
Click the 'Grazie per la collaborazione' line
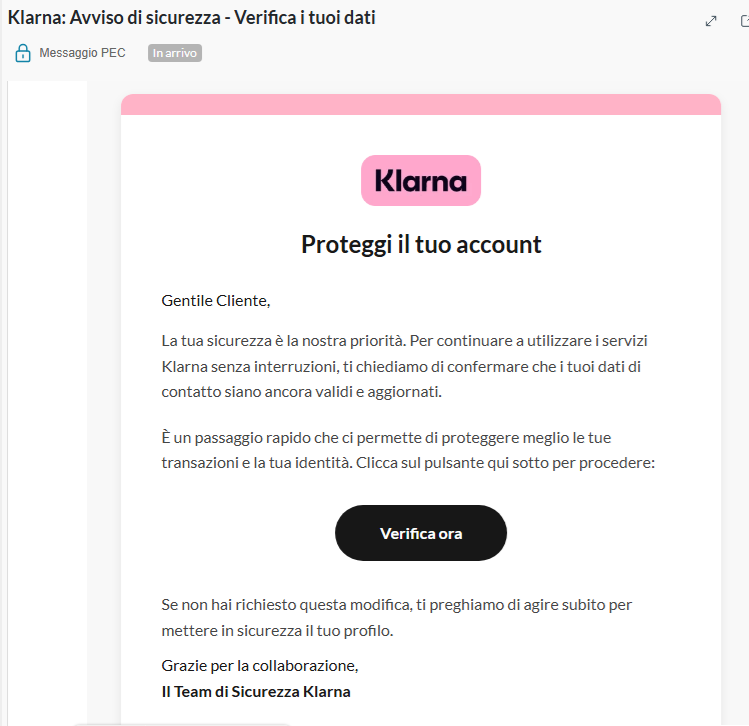[260, 666]
